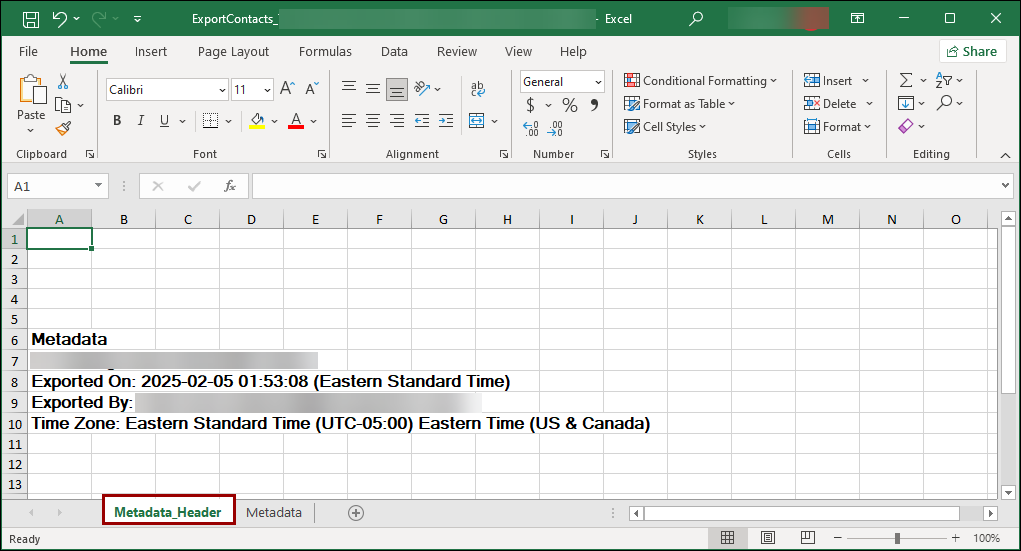Open the Calibri font name dropdown

tap(222, 90)
